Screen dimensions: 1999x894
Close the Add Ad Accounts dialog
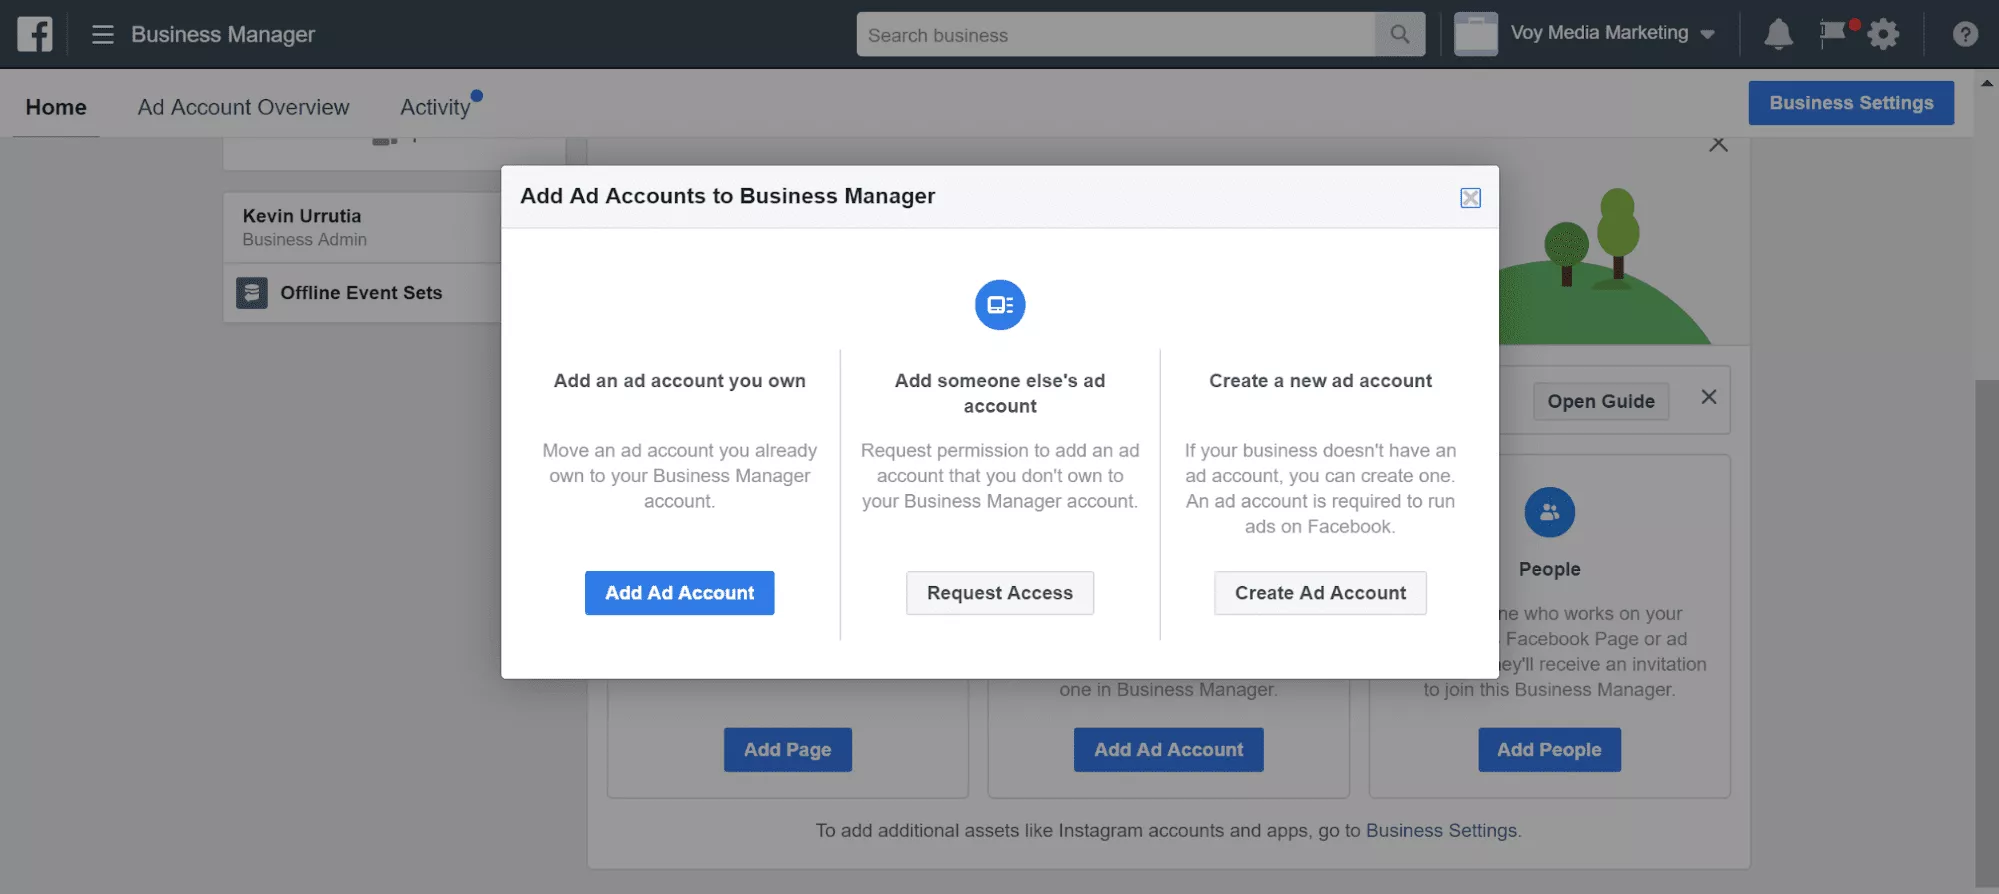[x=1470, y=198]
